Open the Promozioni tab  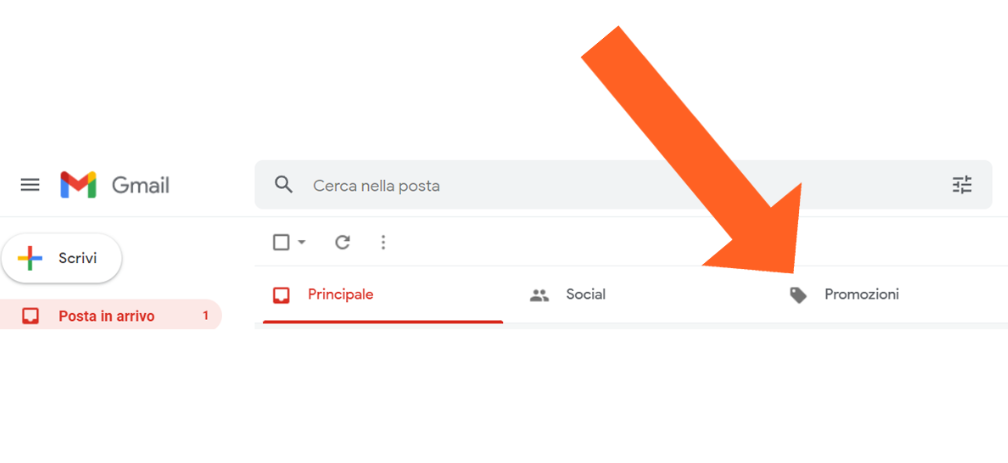pos(888,295)
